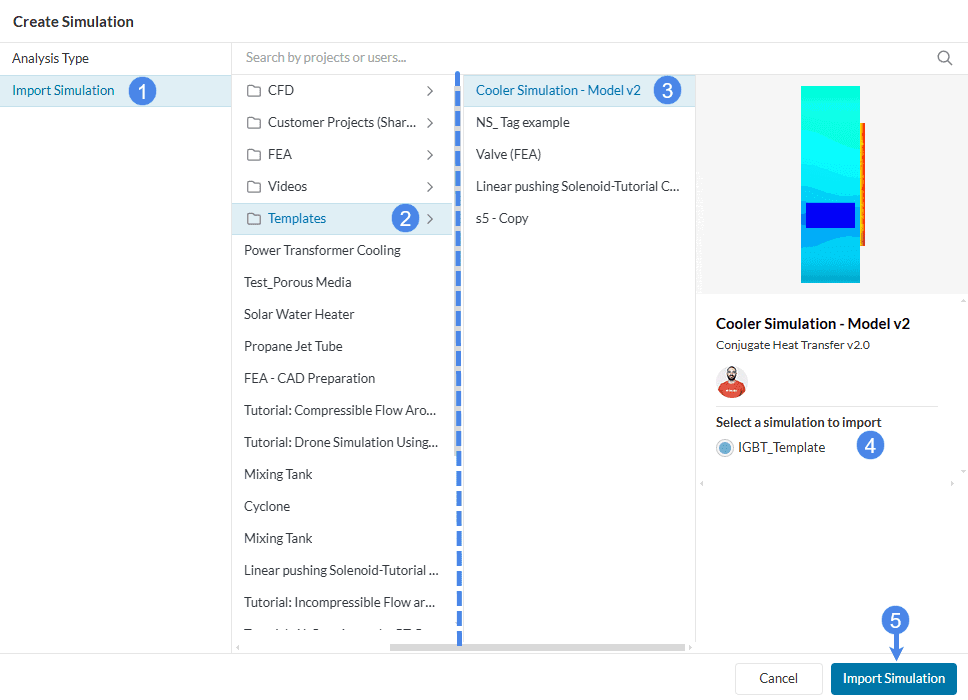Click the Import Simulation button
The height and width of the screenshot is (700, 968).
pyautogui.click(x=893, y=679)
